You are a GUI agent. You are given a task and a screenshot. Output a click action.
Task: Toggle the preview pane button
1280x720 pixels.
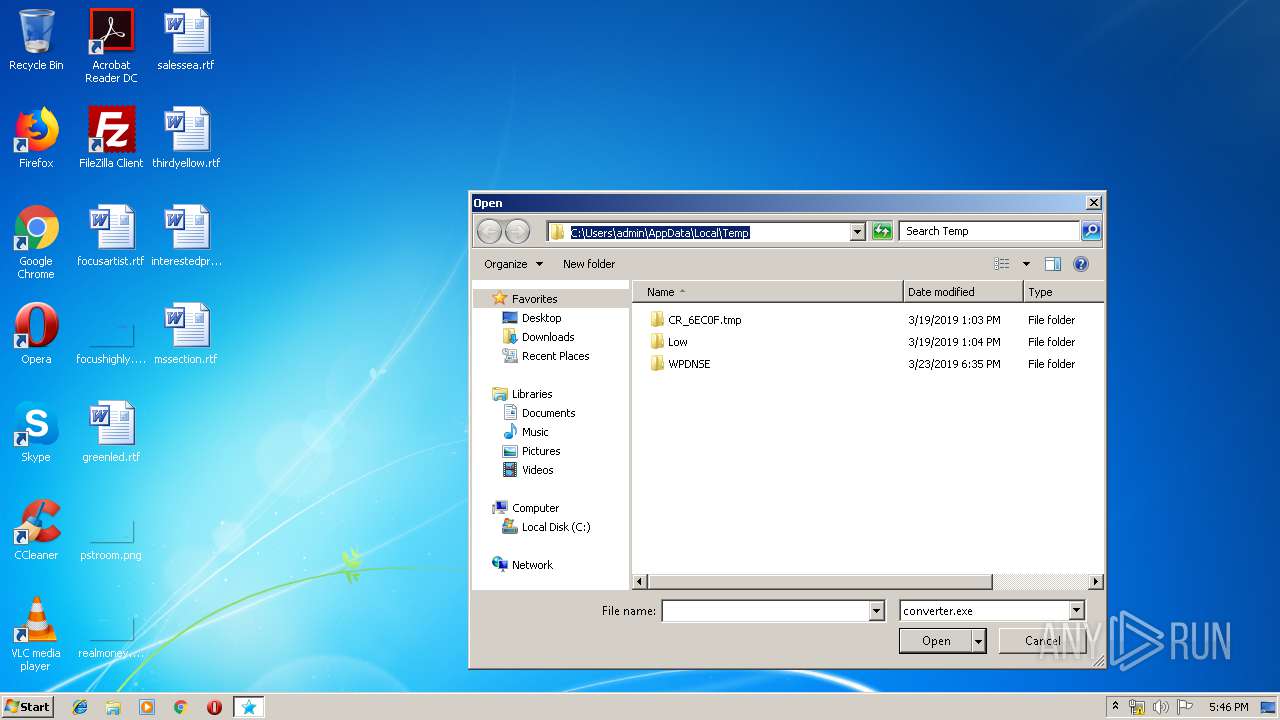pos(1052,264)
